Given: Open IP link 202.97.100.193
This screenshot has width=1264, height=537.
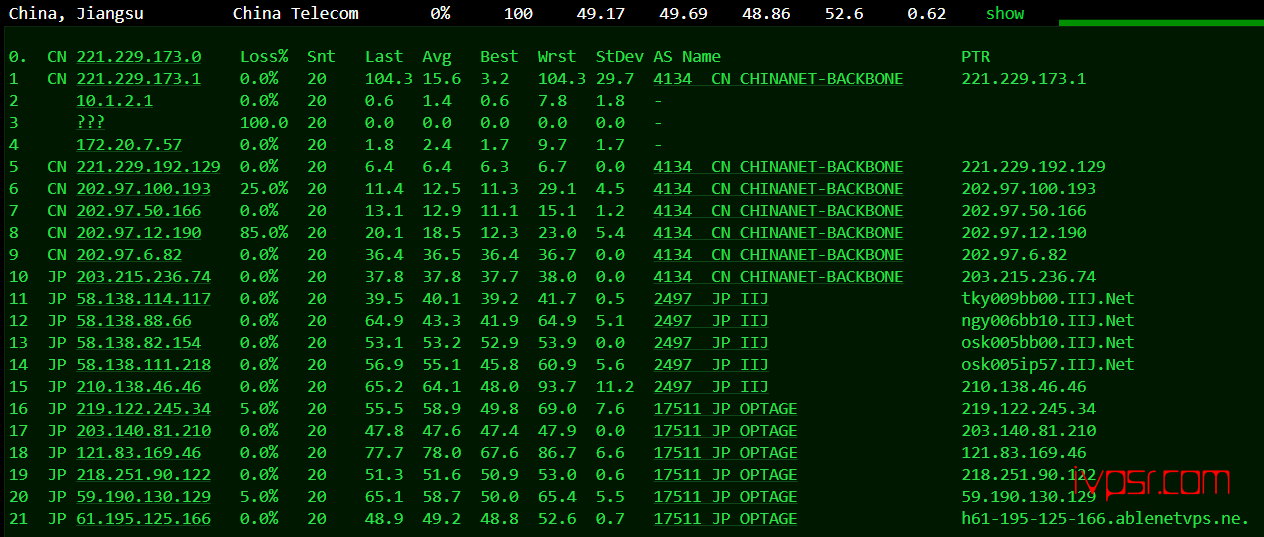Looking at the screenshot, I should pos(144,188).
